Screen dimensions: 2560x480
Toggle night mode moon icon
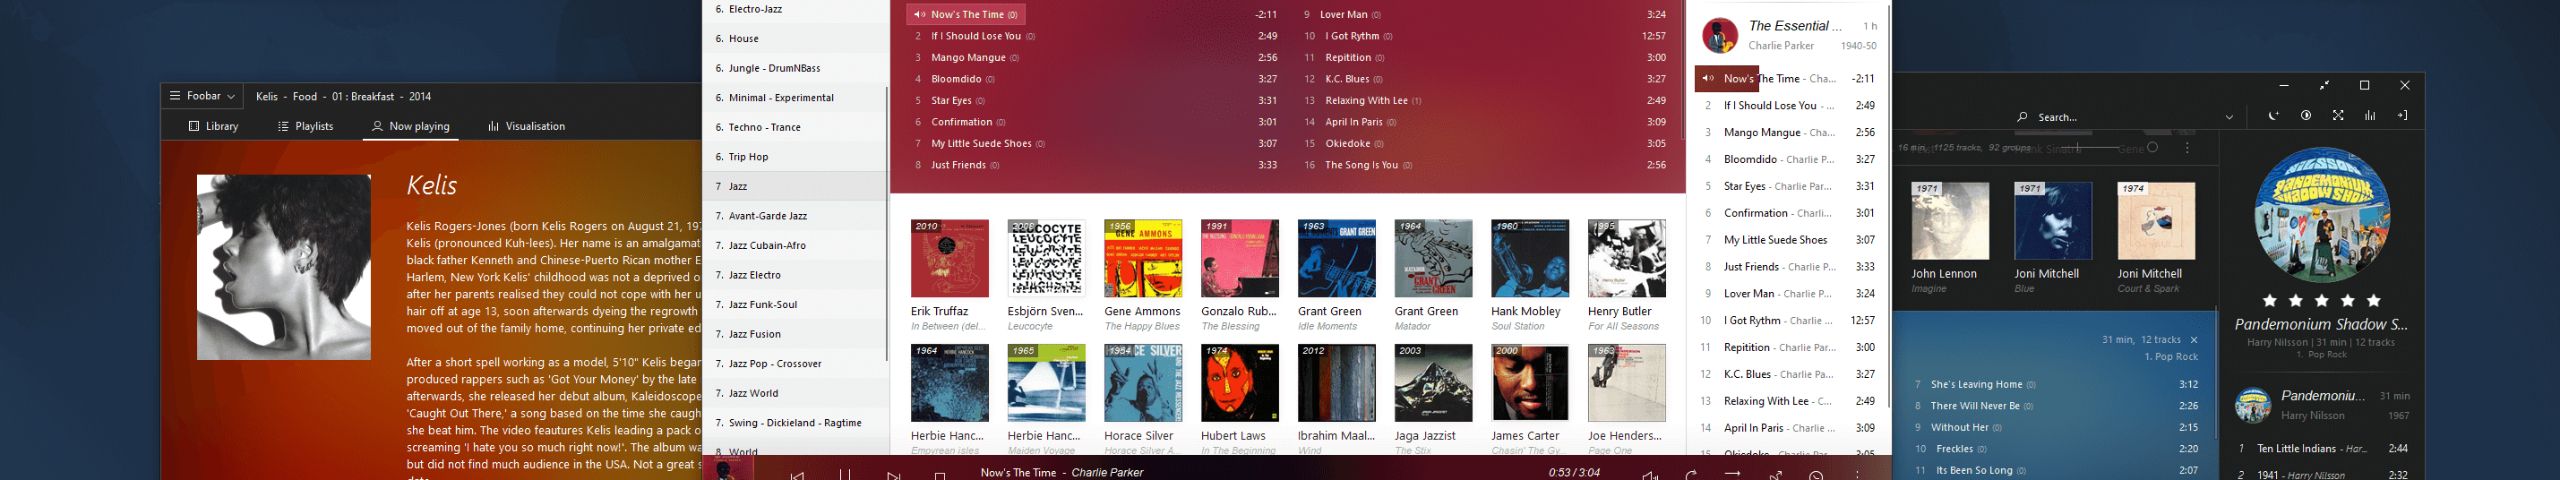(x=2273, y=116)
